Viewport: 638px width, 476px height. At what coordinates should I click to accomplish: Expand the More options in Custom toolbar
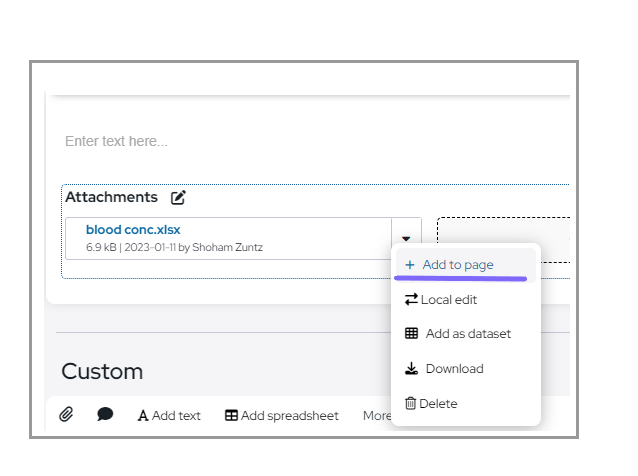[x=377, y=416]
